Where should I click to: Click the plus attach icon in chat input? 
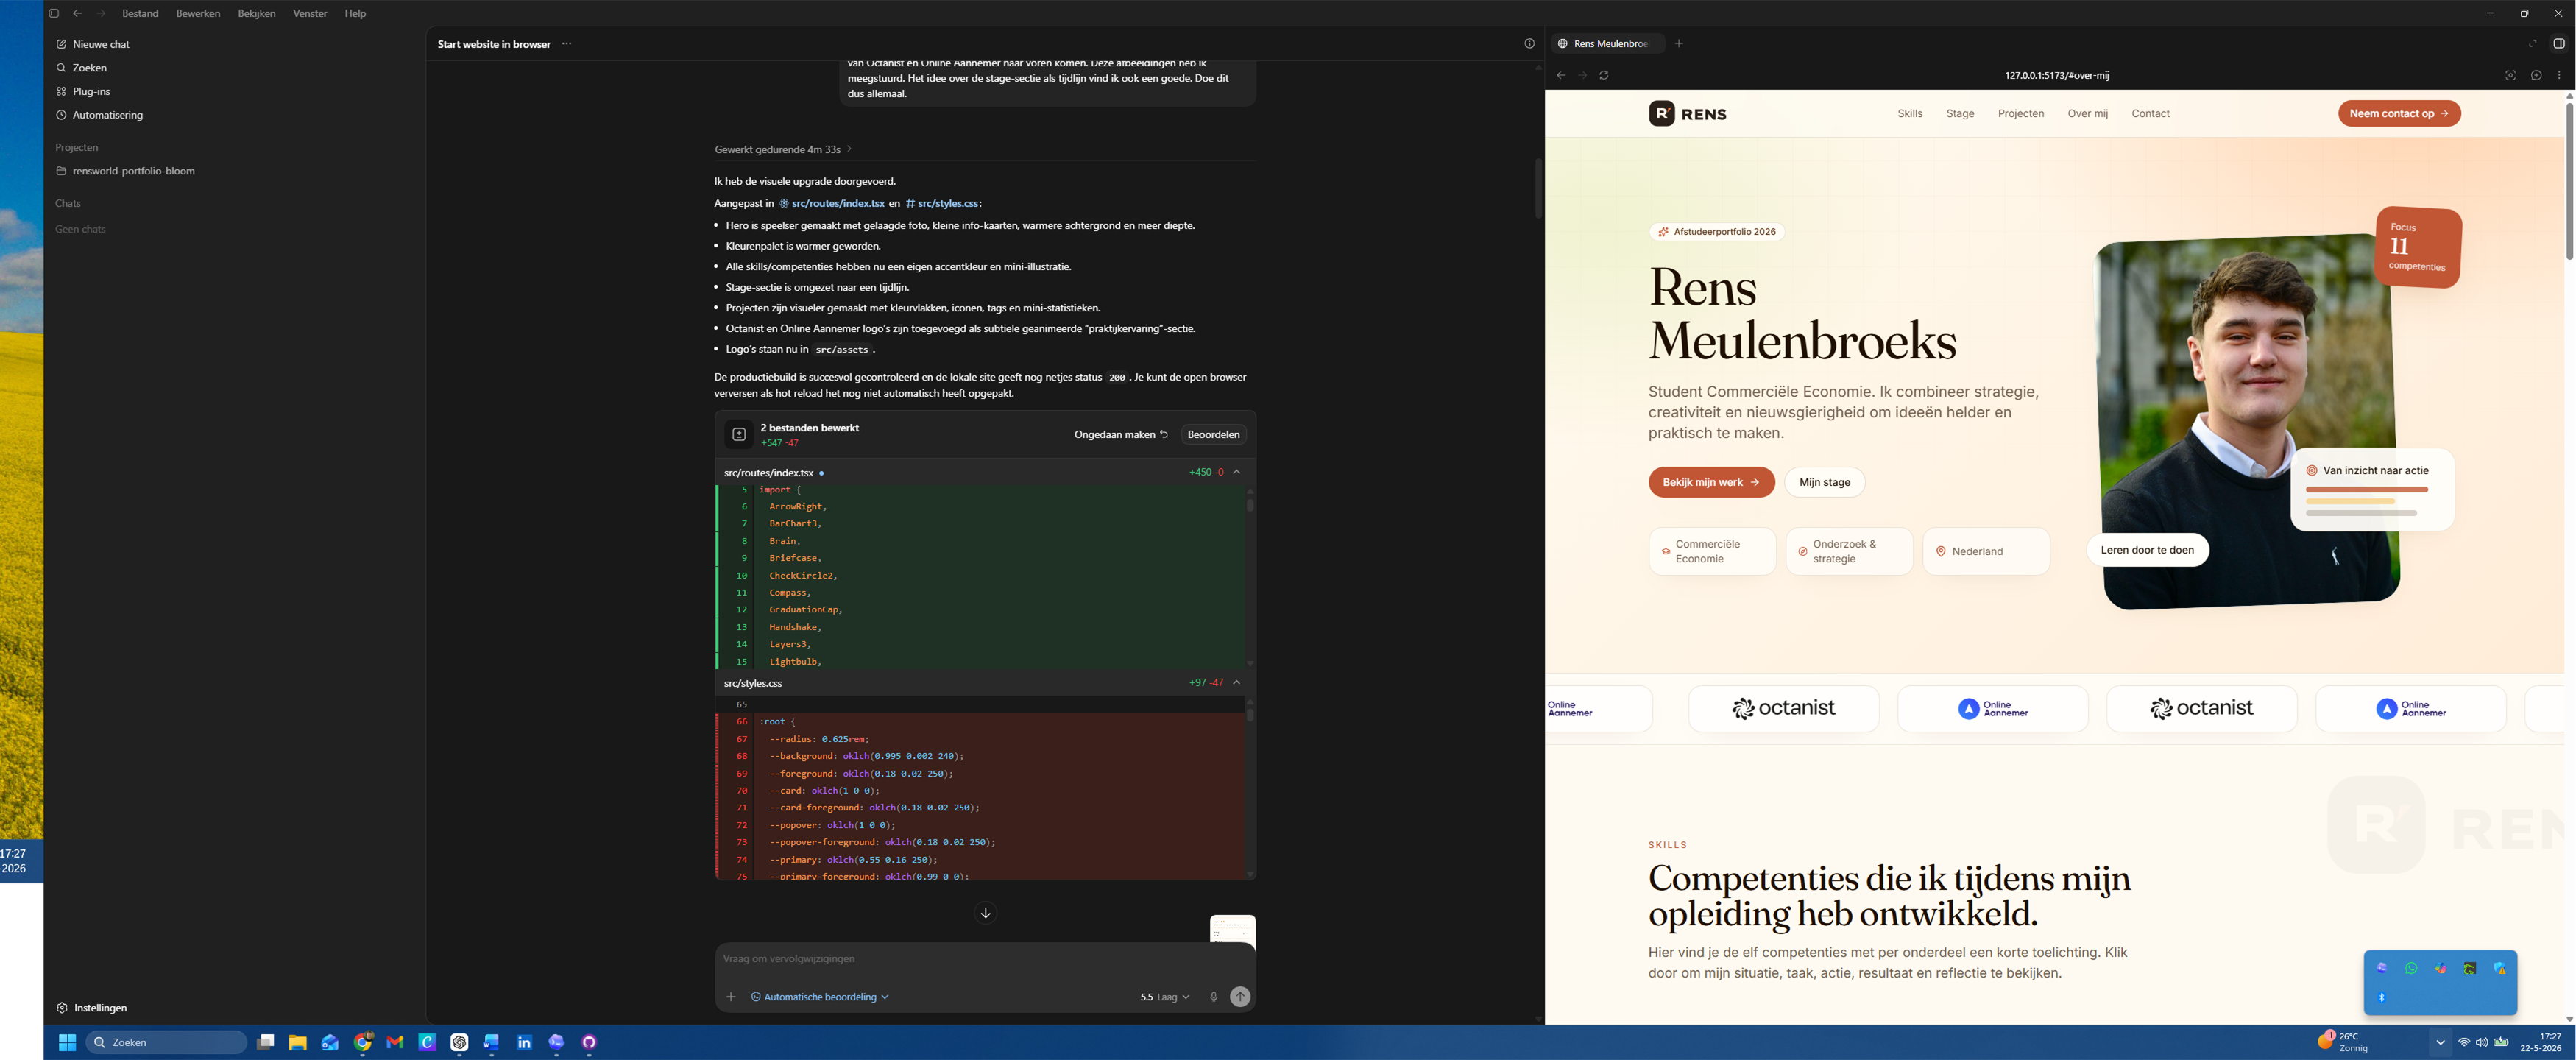pos(731,997)
